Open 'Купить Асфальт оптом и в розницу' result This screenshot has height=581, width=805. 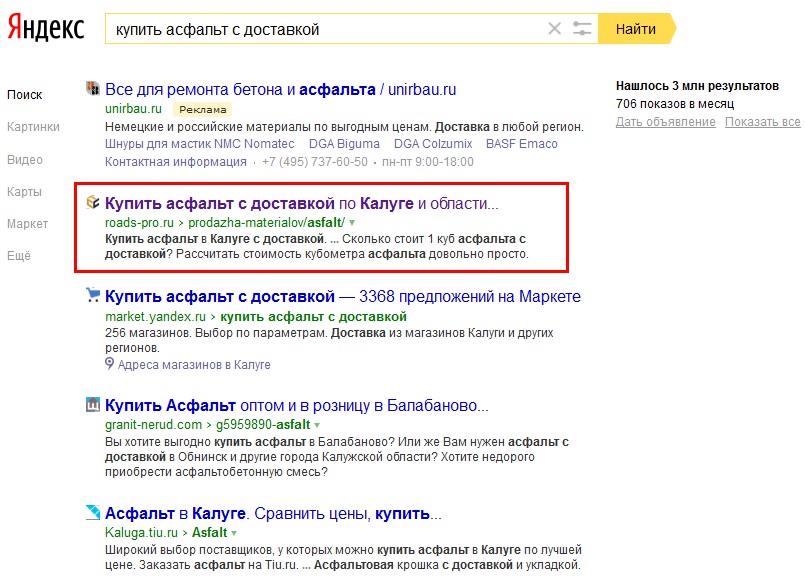tap(297, 405)
